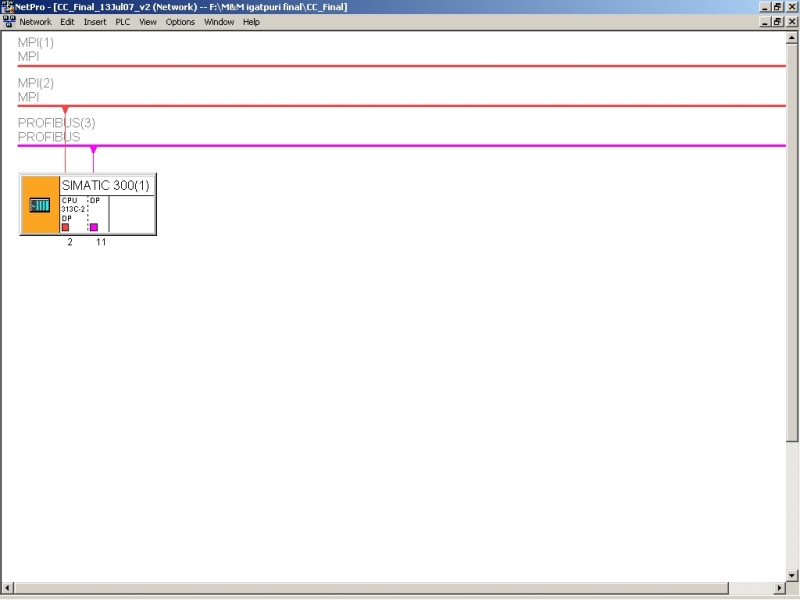Screen dimensions: 800x600
Task: Open the Insert menu
Action: click(x=95, y=21)
